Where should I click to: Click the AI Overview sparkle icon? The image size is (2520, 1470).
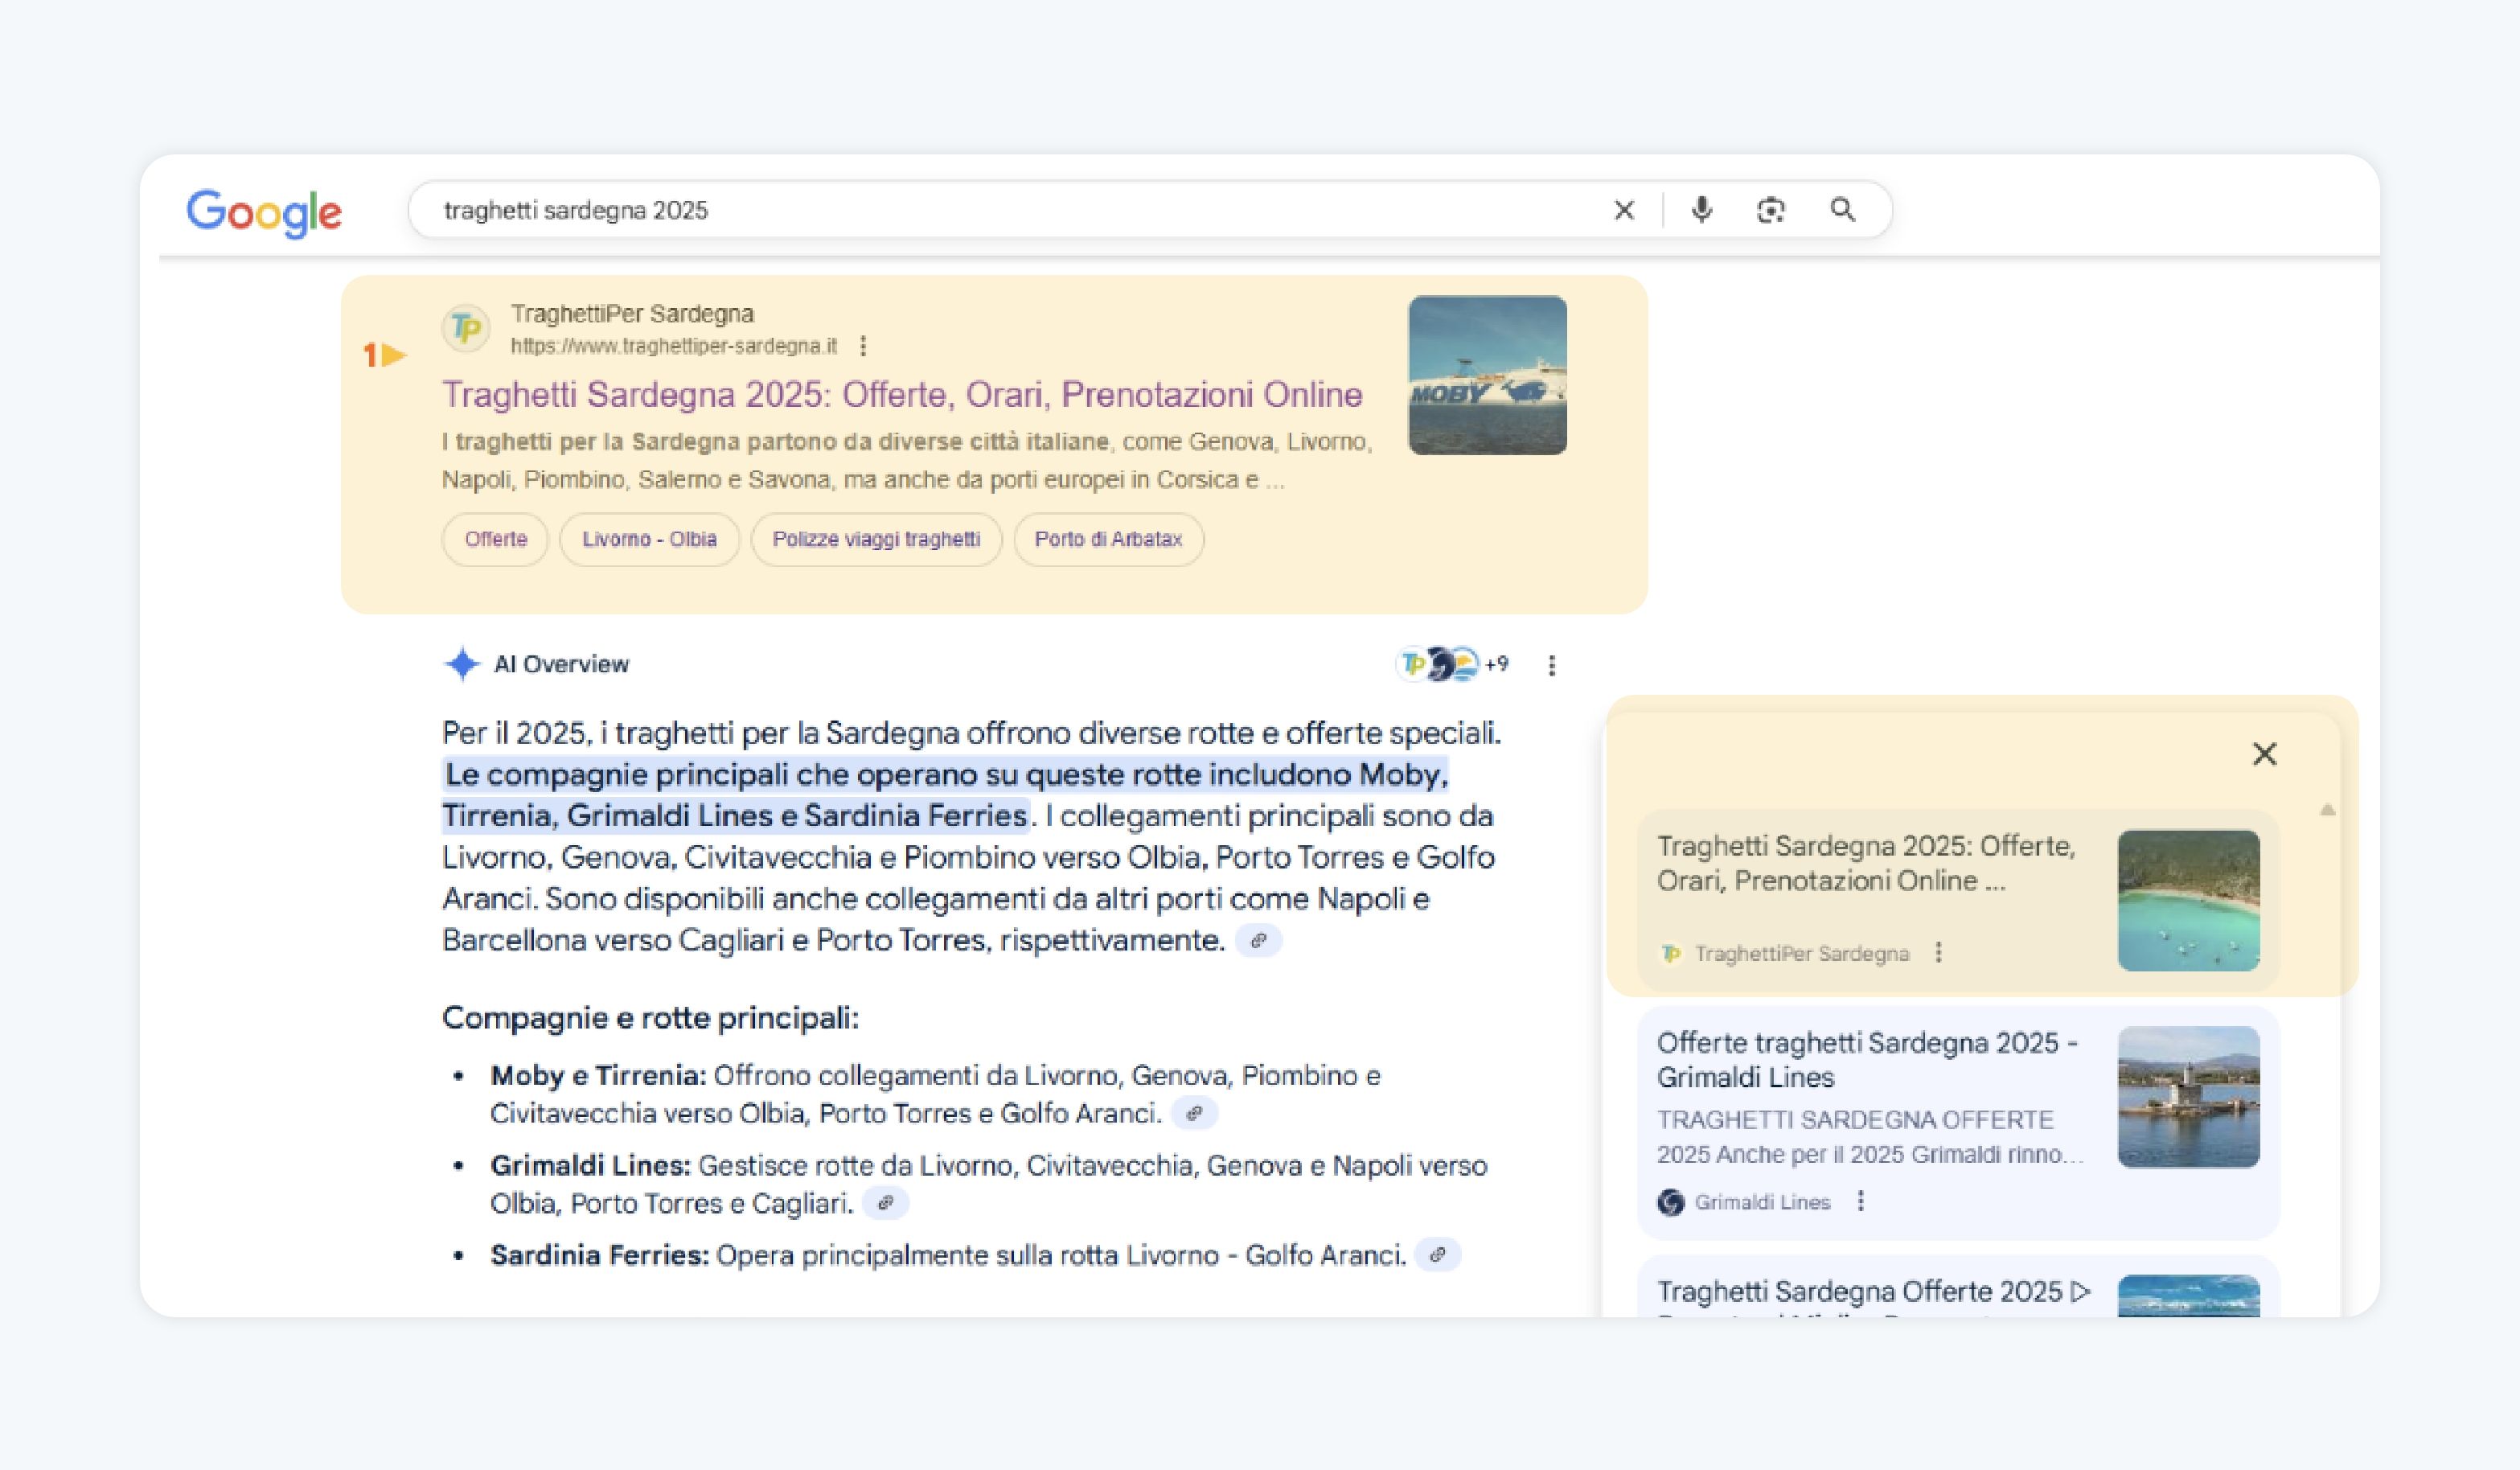[x=462, y=664]
